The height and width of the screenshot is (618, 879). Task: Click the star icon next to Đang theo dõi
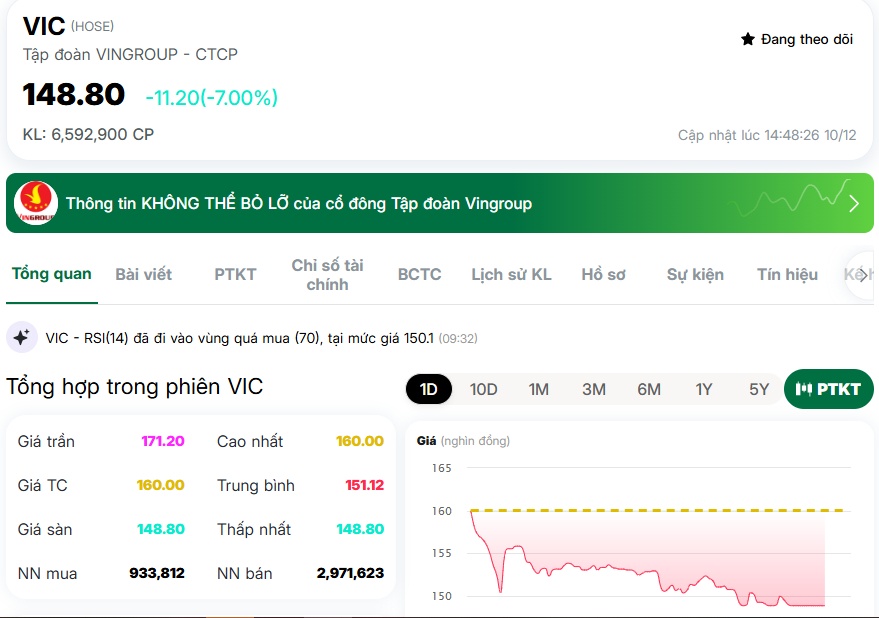(x=748, y=38)
